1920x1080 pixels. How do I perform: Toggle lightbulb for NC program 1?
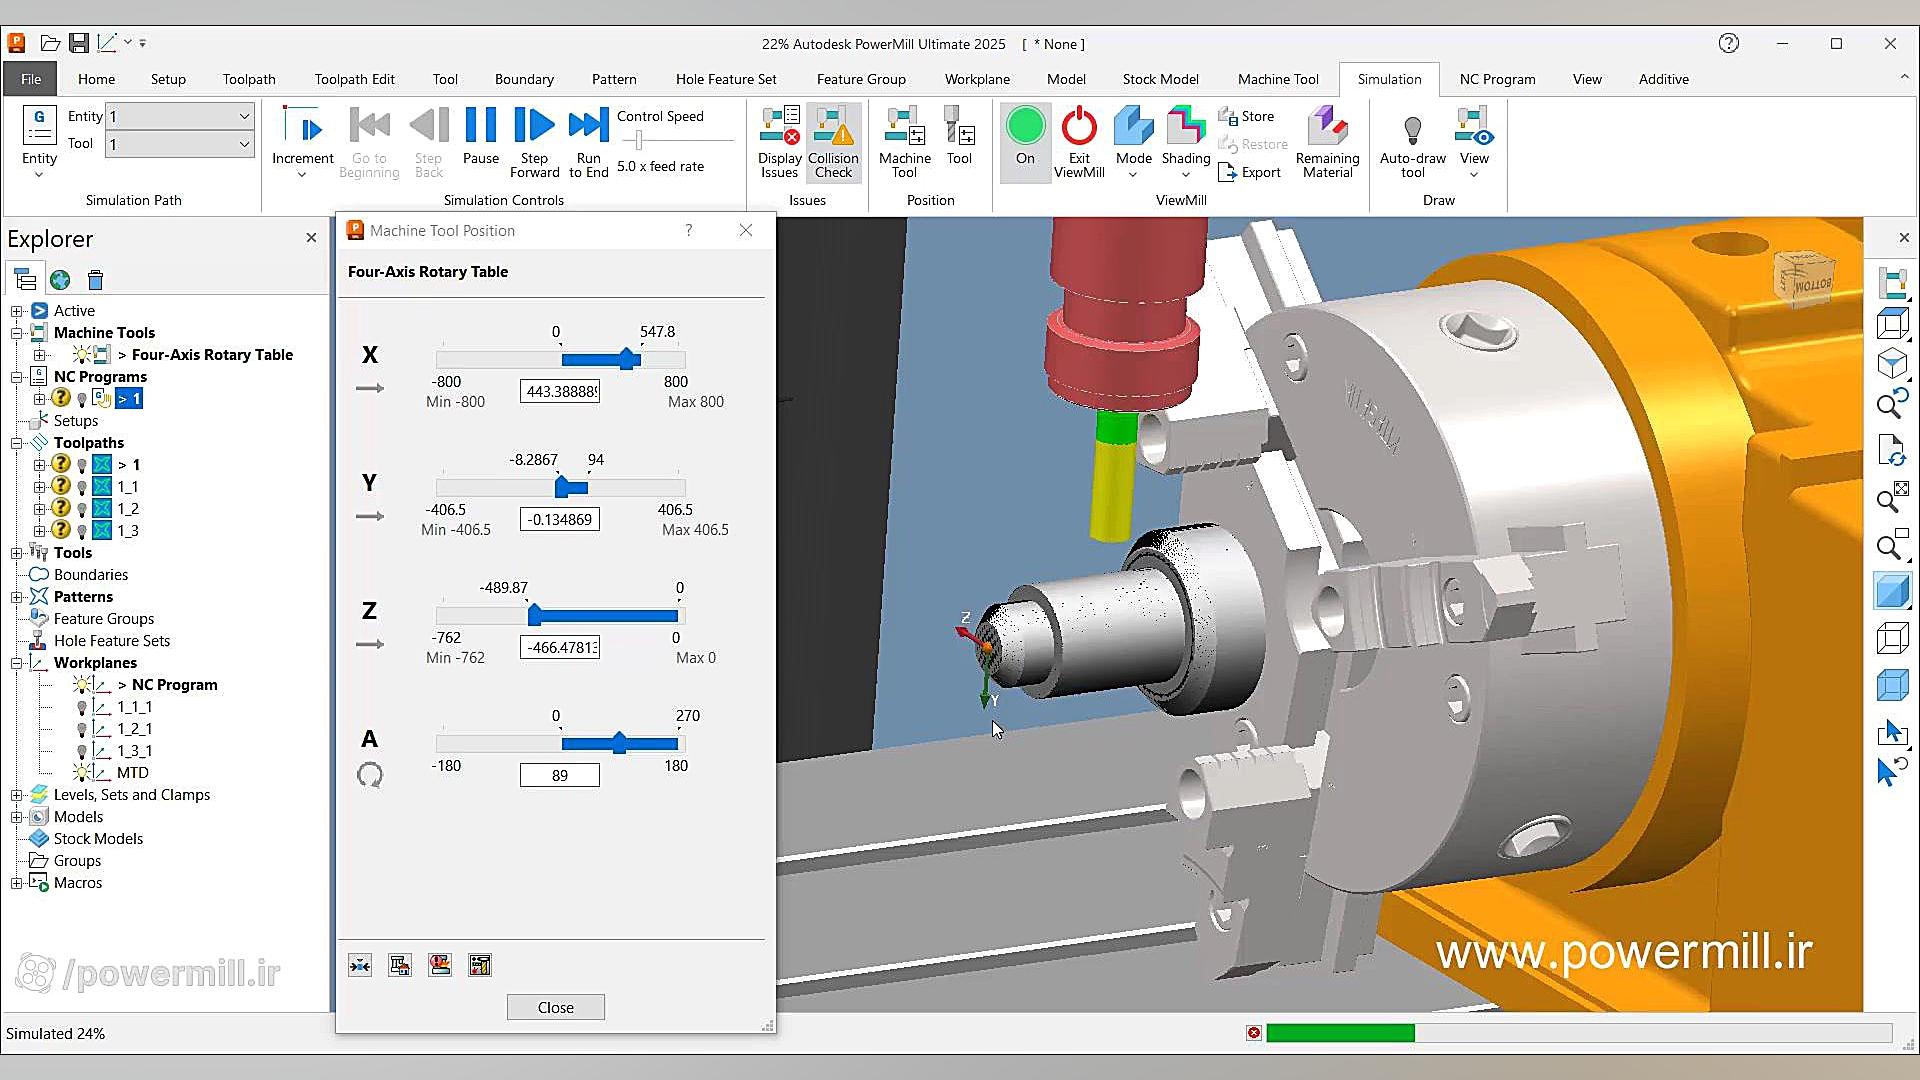click(x=82, y=399)
